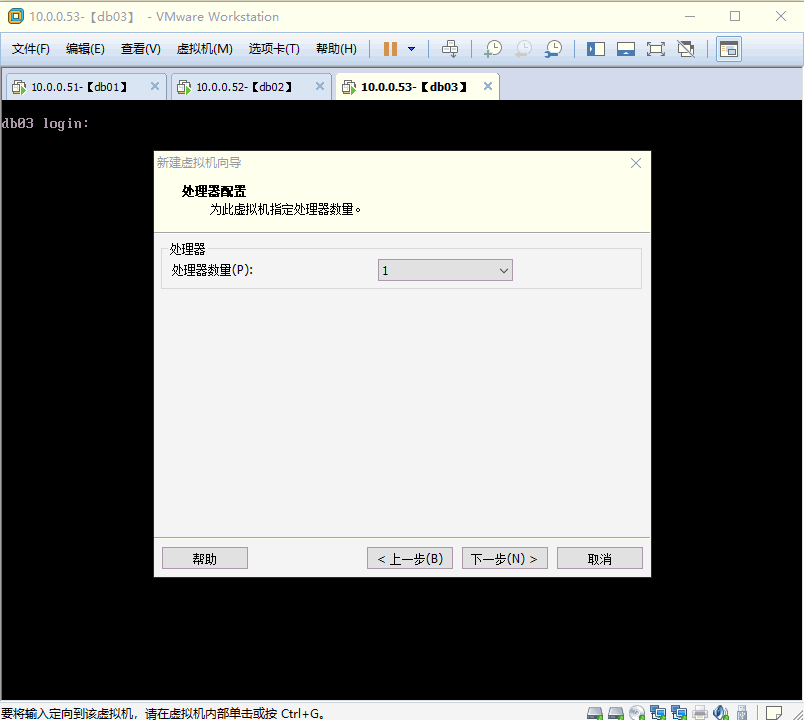804x720 pixels.
Task: Click the hard disk status icon
Action: pyautogui.click(x=594, y=712)
